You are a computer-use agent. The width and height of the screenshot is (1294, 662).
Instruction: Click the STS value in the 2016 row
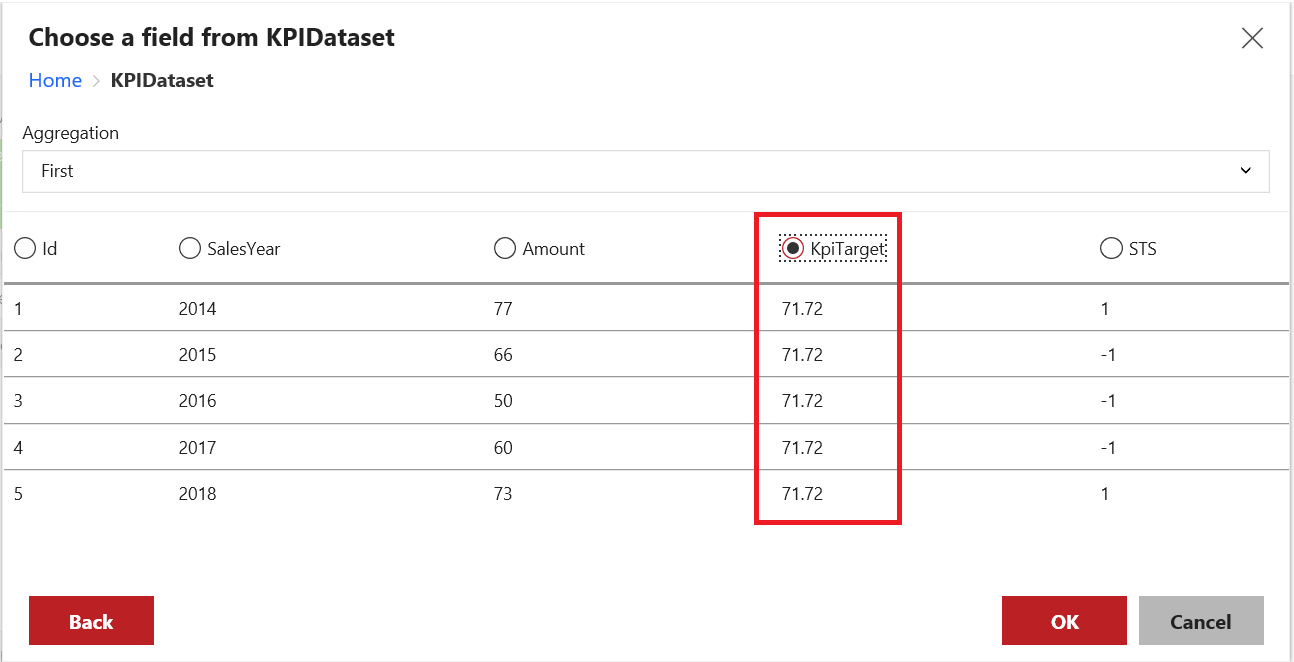[x=1107, y=401]
